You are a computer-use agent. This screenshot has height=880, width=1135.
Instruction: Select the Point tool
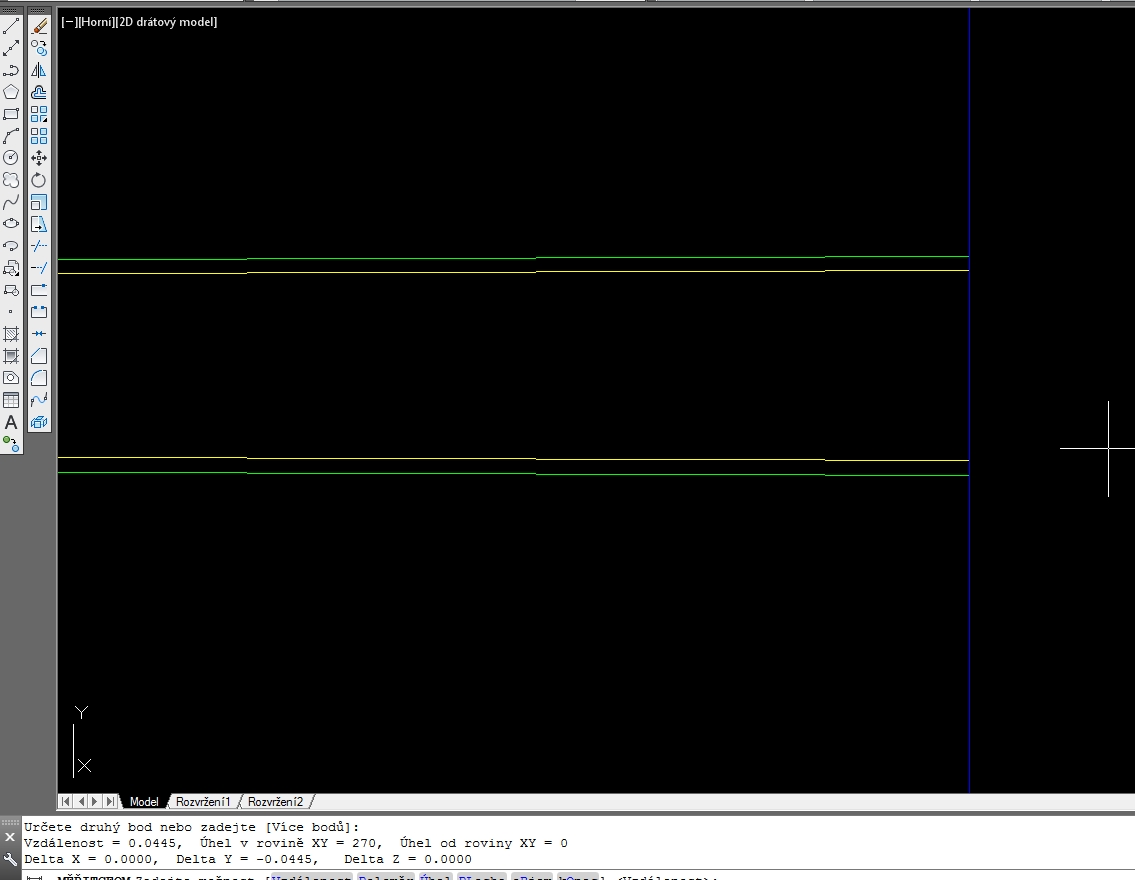click(x=11, y=312)
